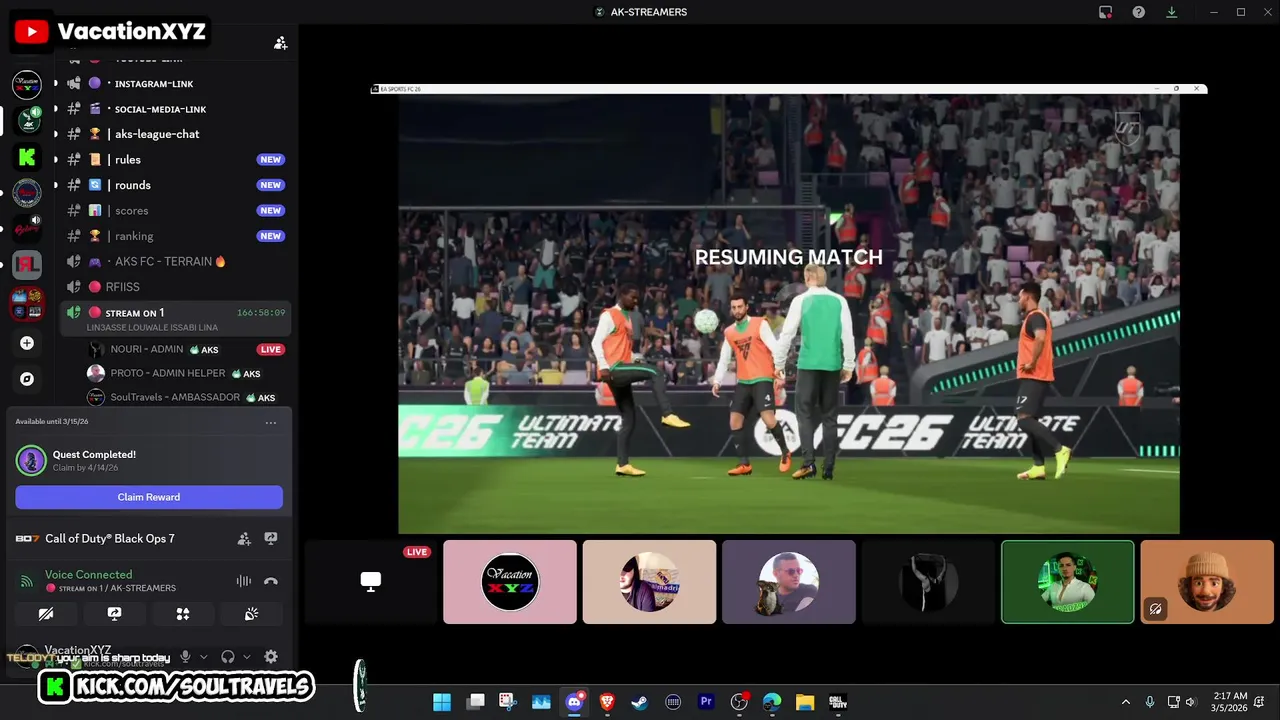
Task: Open Discord help question-mark icon
Action: pos(1138,12)
